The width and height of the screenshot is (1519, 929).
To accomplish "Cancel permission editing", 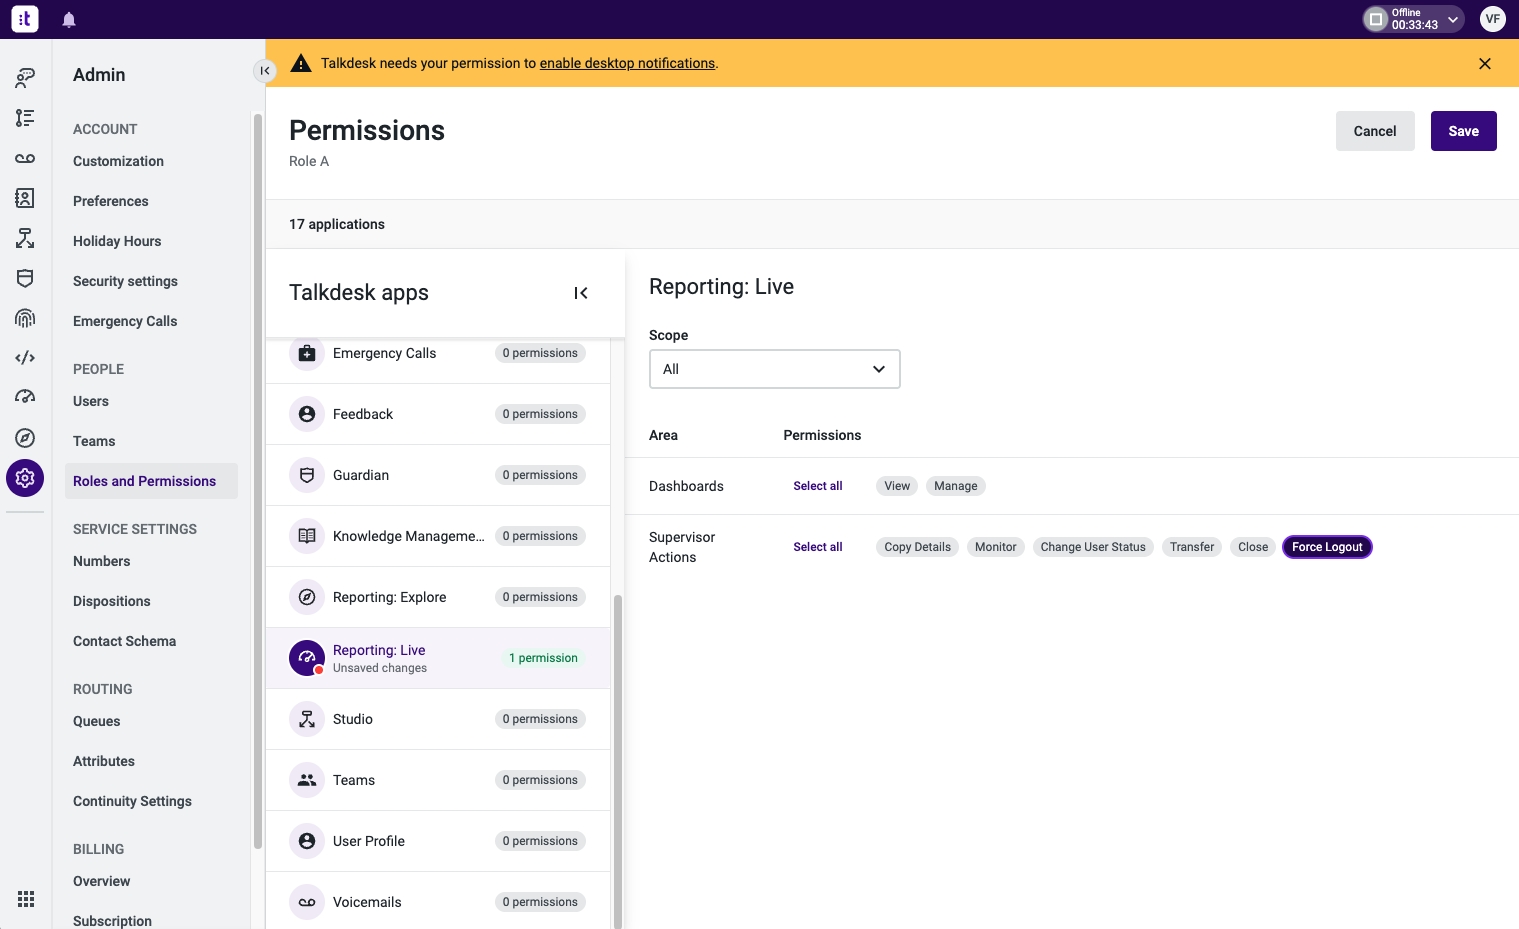I will 1375,131.
